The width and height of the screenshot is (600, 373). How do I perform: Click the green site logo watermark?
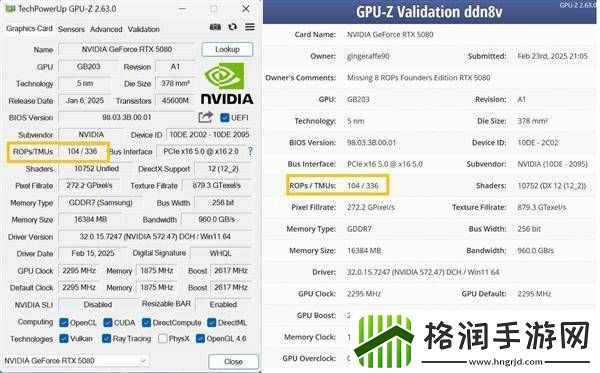coord(384,340)
